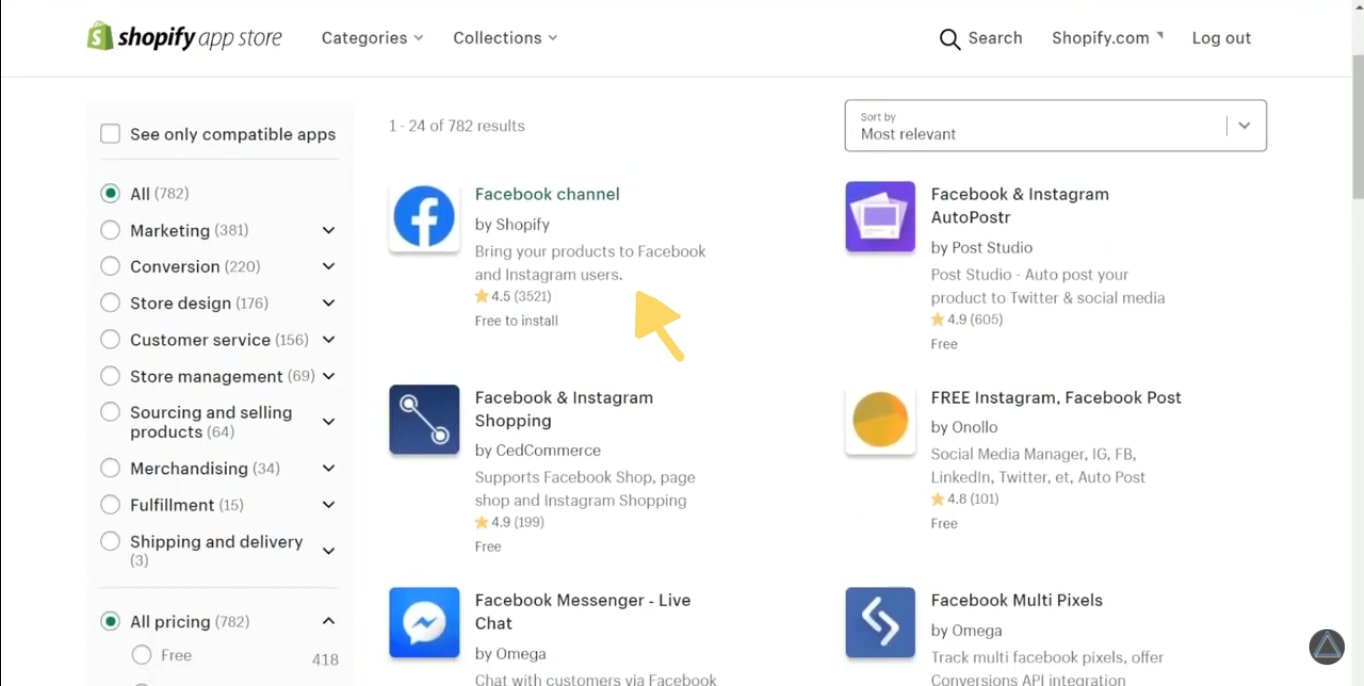Expand the Conversion subcategories chevron
This screenshot has width=1364, height=686.
point(328,266)
